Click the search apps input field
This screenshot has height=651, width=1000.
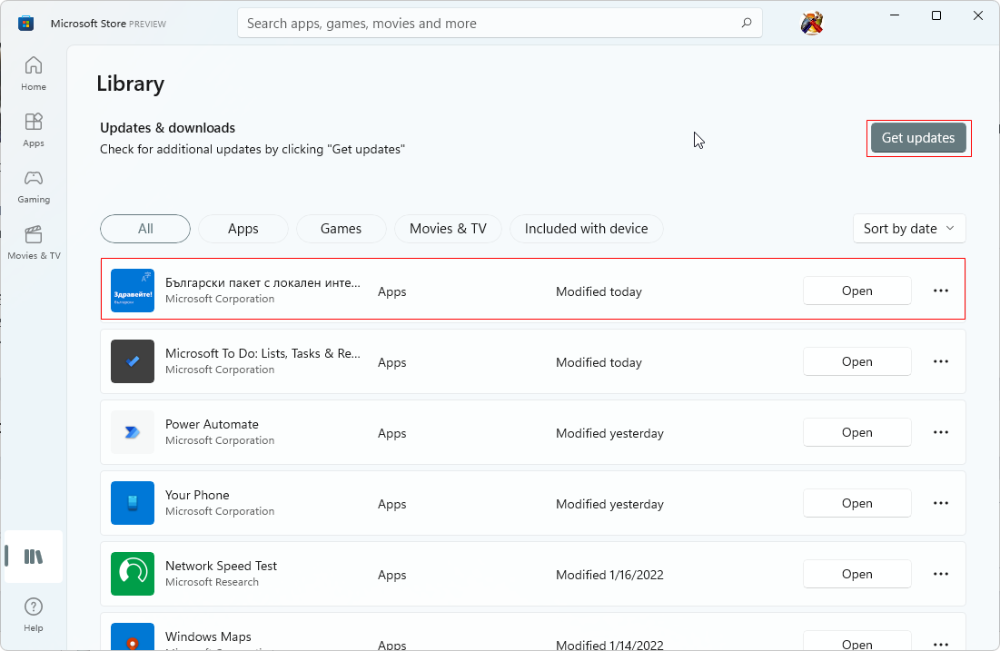(x=499, y=23)
